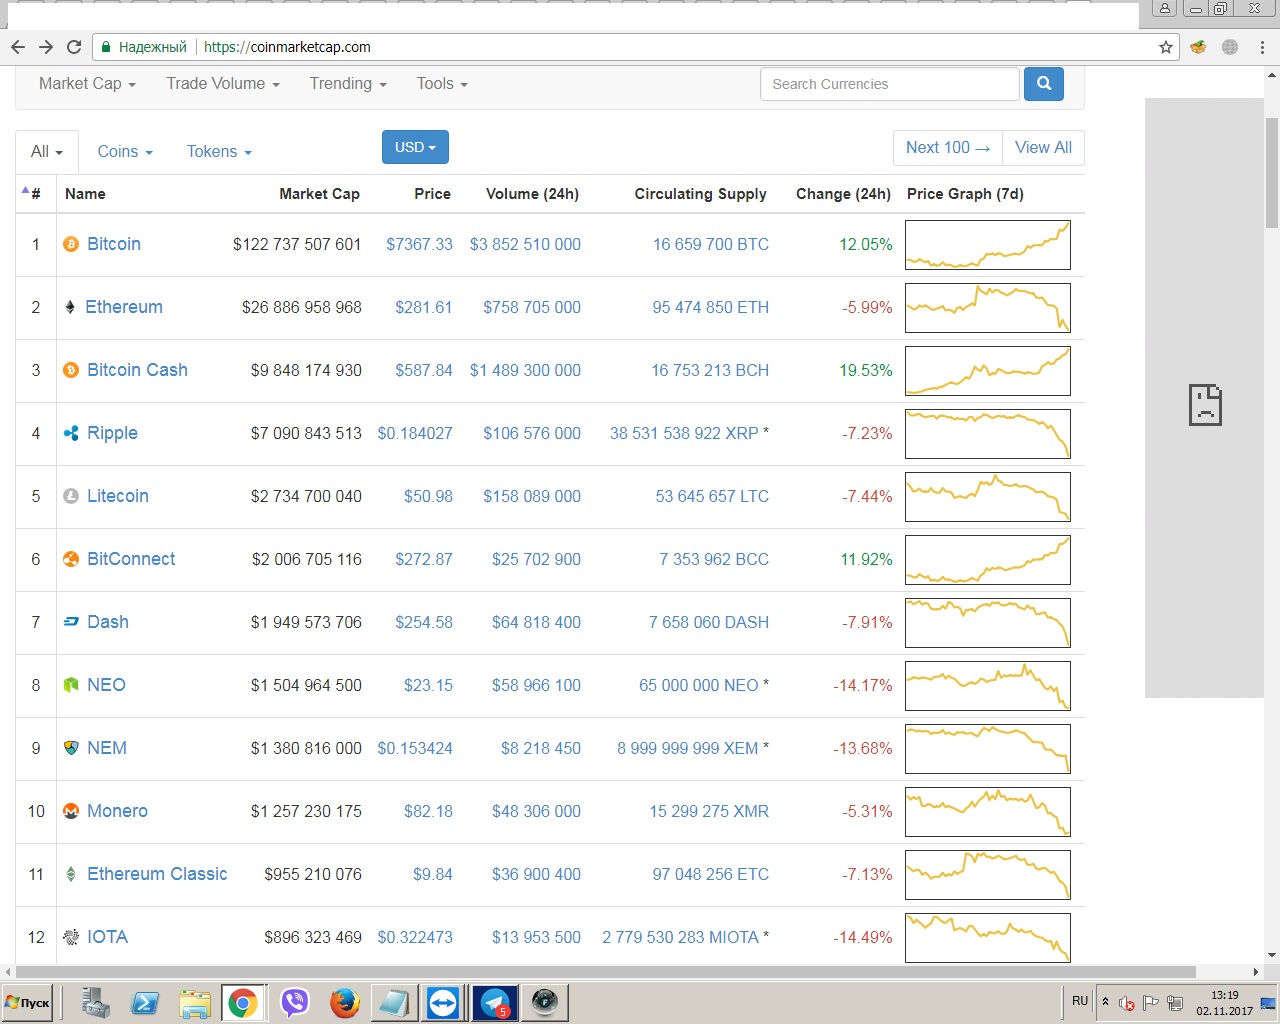Open the Trade Volume dropdown menu
This screenshot has width=1280, height=1024.
[x=223, y=84]
